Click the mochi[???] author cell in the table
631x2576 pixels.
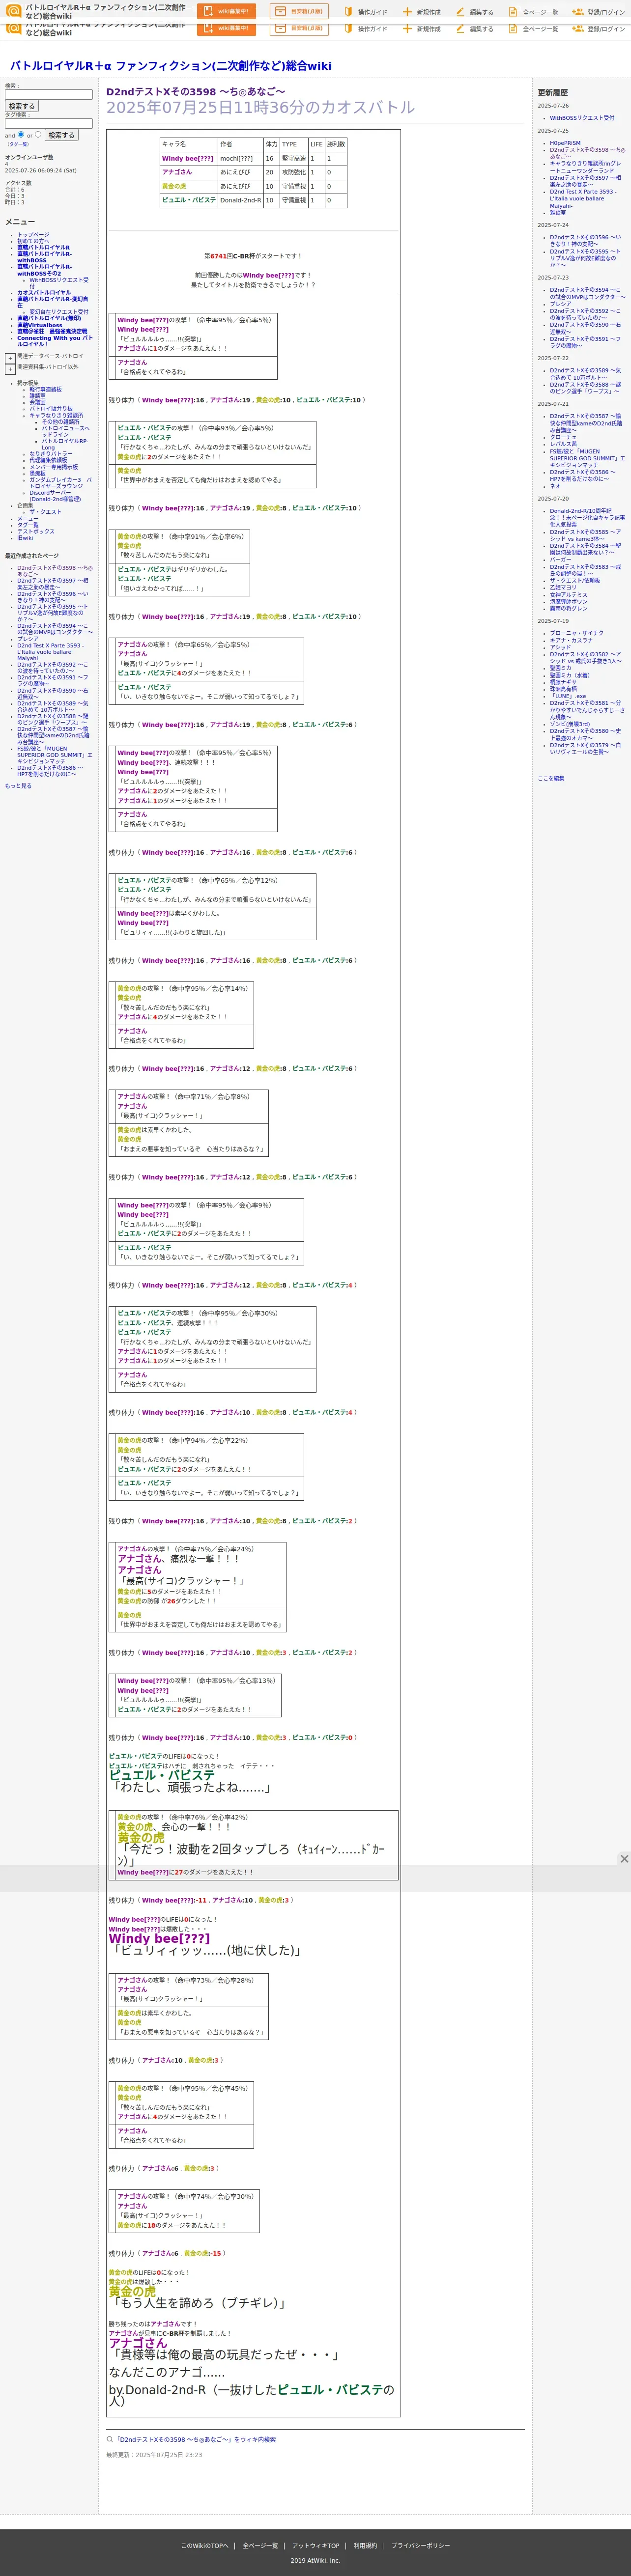pyautogui.click(x=240, y=159)
